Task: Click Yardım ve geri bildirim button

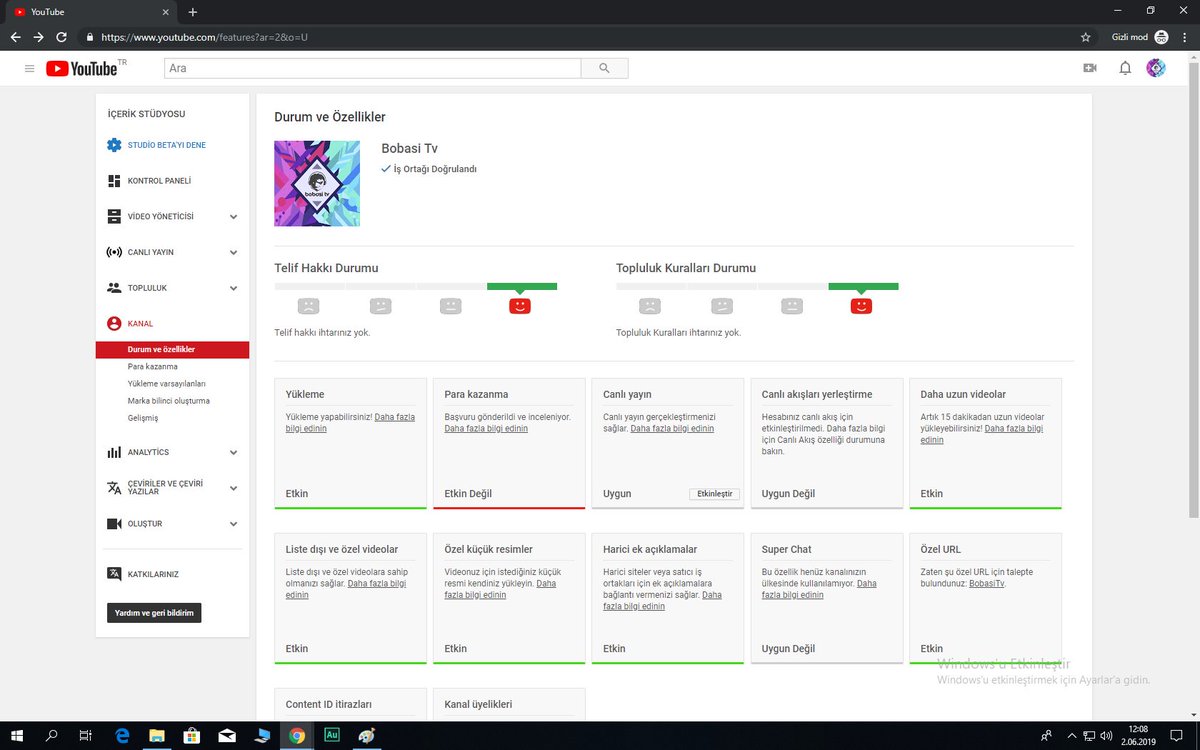Action: click(x=154, y=612)
